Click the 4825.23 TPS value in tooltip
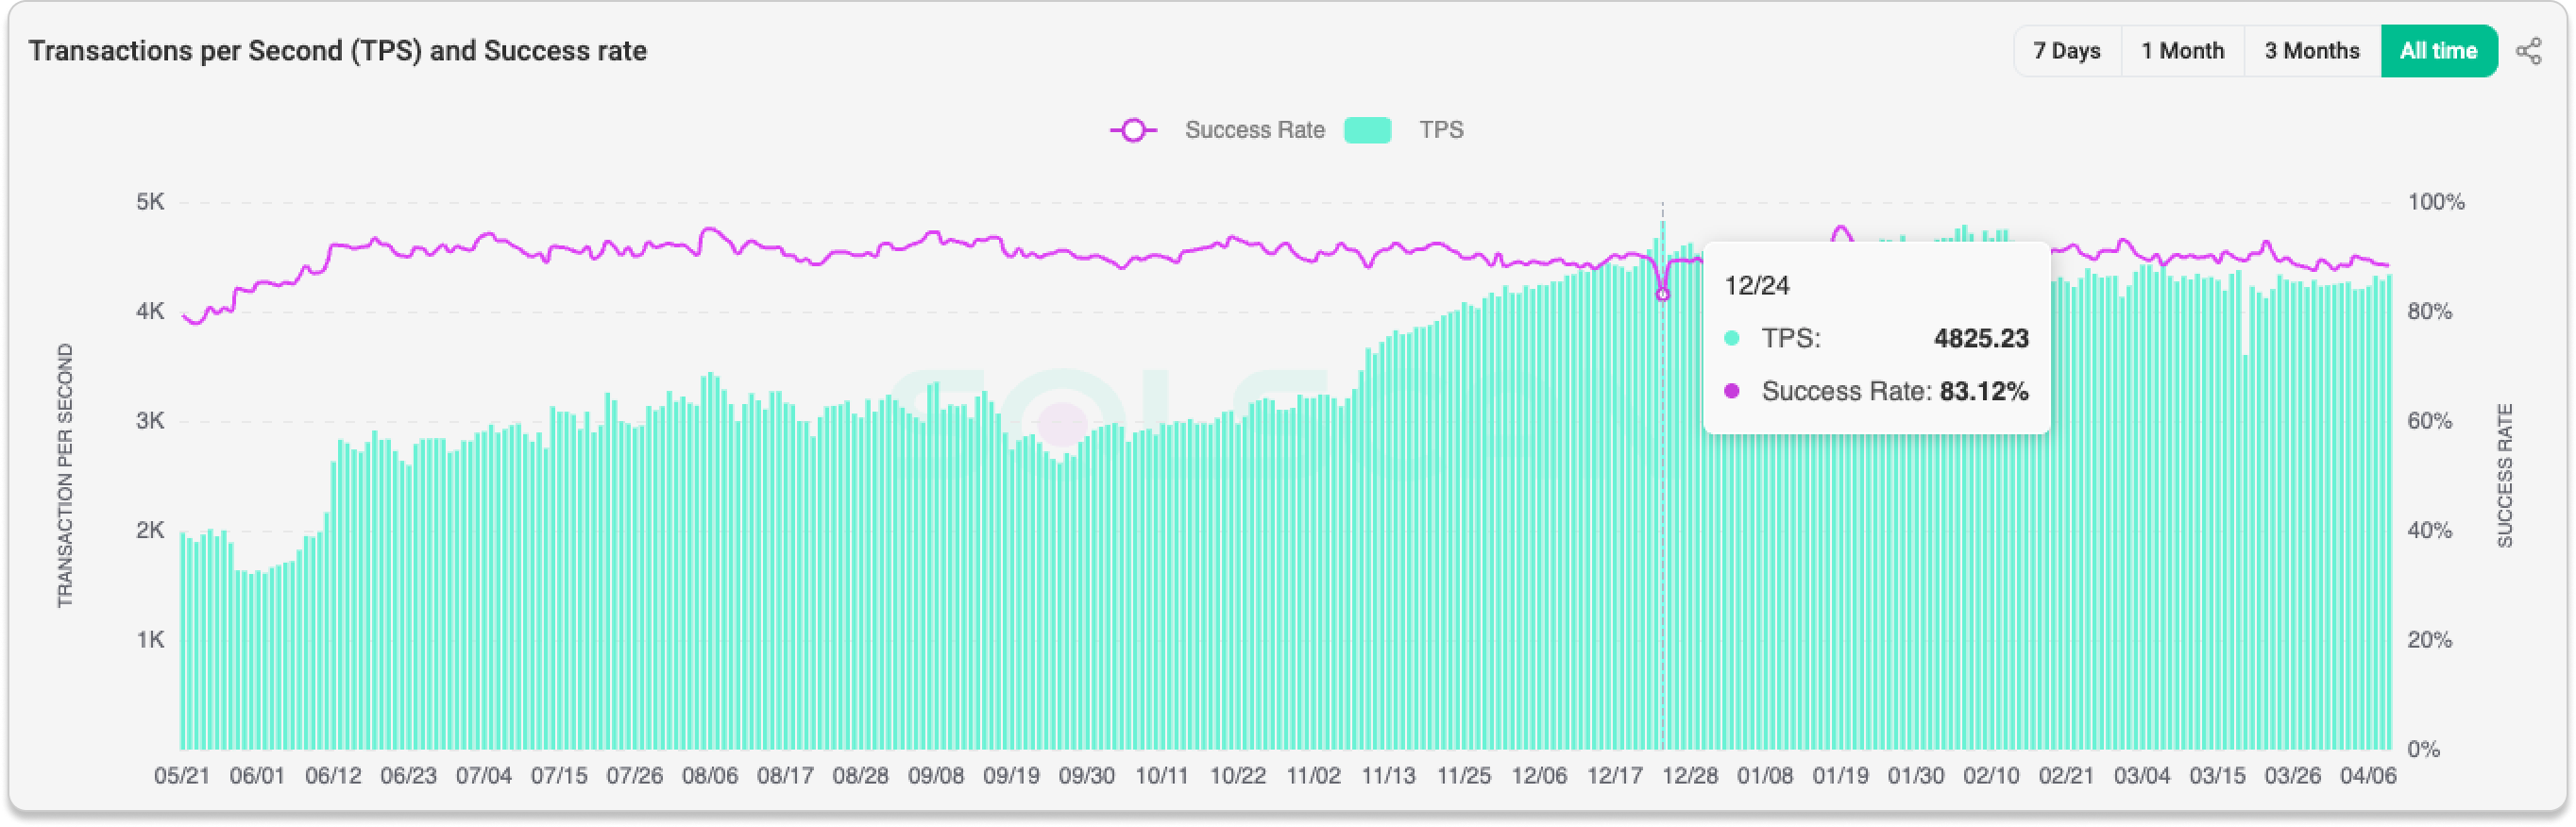Image resolution: width=2576 pixels, height=827 pixels. point(1980,339)
